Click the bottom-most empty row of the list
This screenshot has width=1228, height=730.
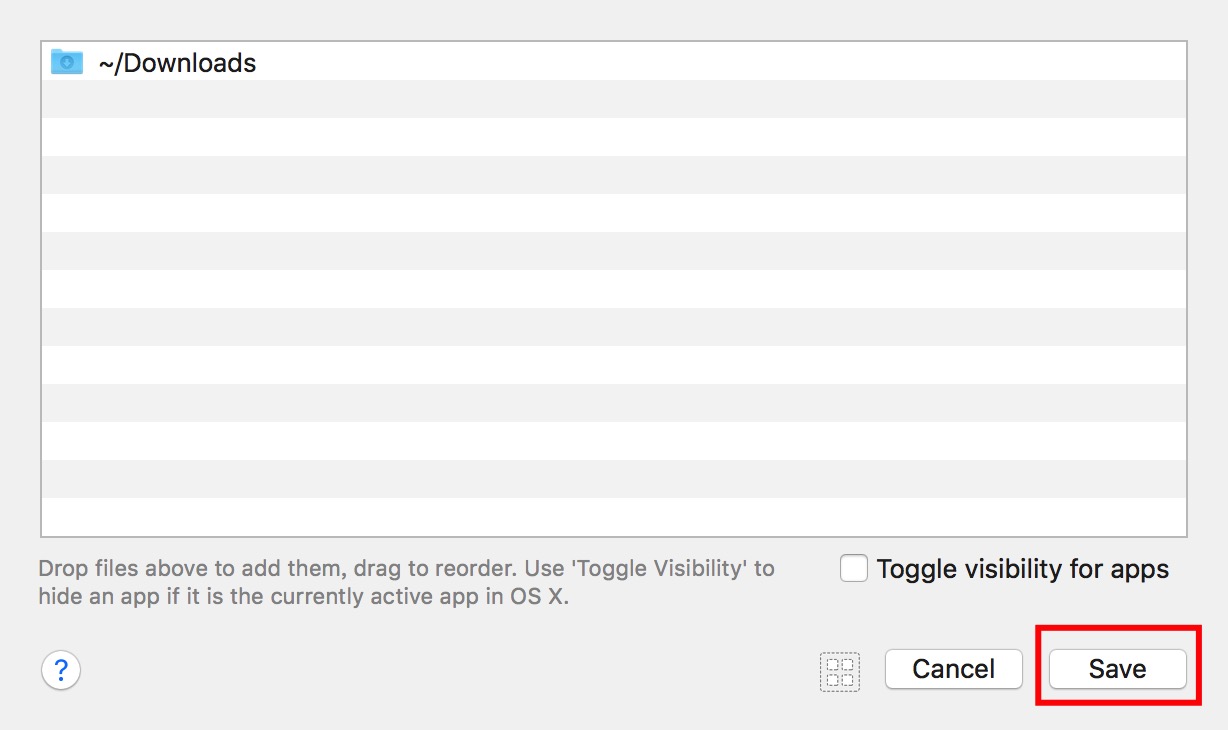[x=614, y=517]
